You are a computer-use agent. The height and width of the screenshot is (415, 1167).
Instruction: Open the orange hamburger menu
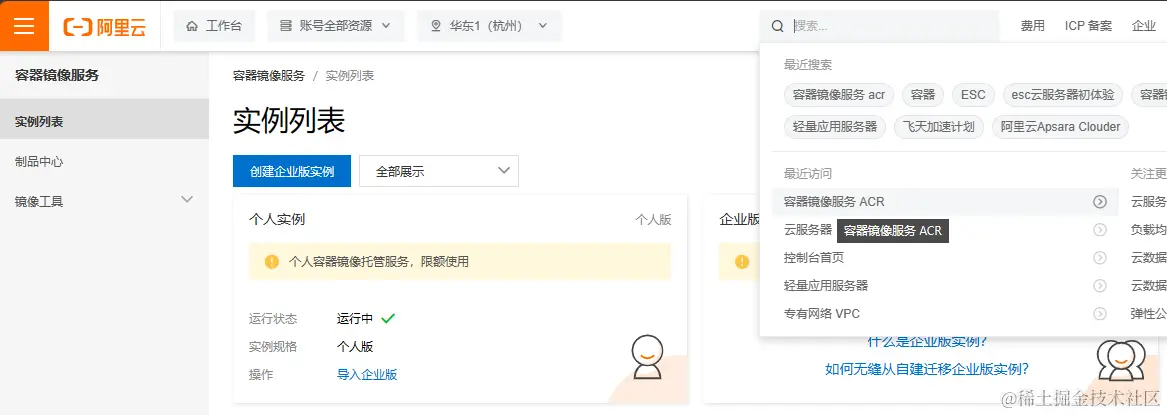click(x=24, y=26)
